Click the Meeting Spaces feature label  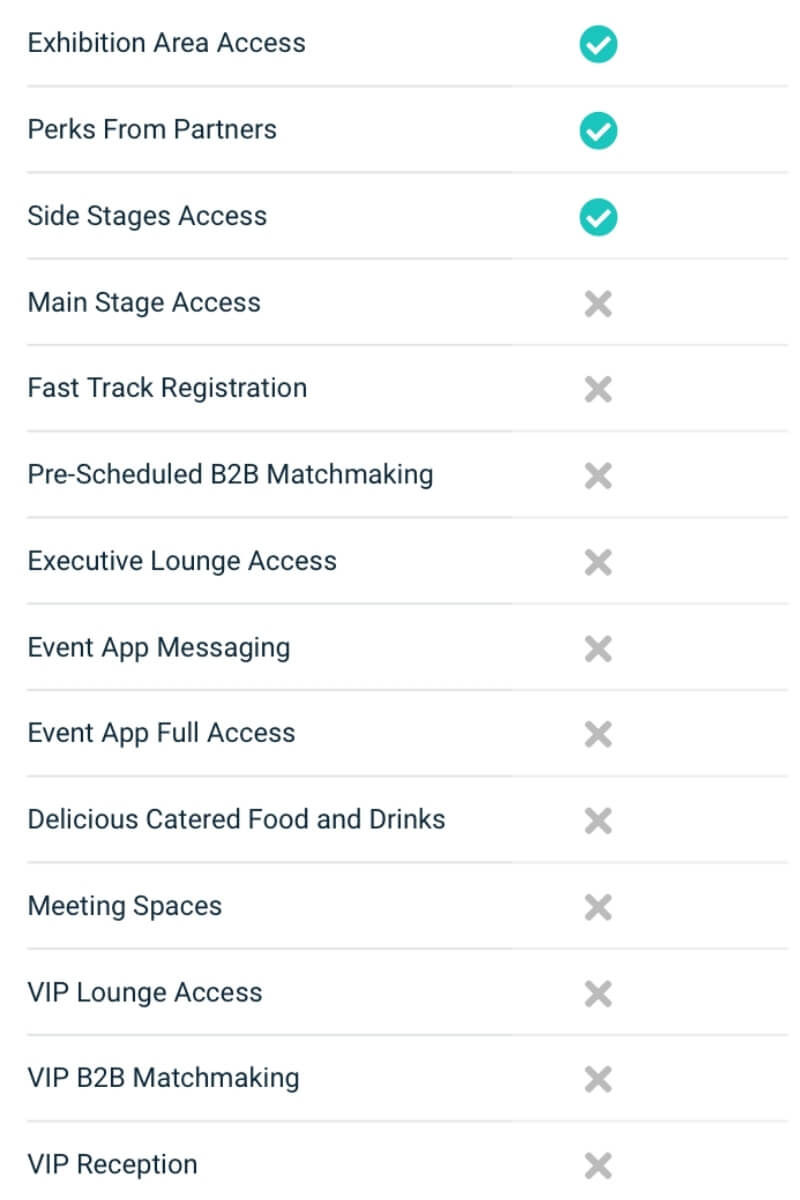[x=125, y=906]
